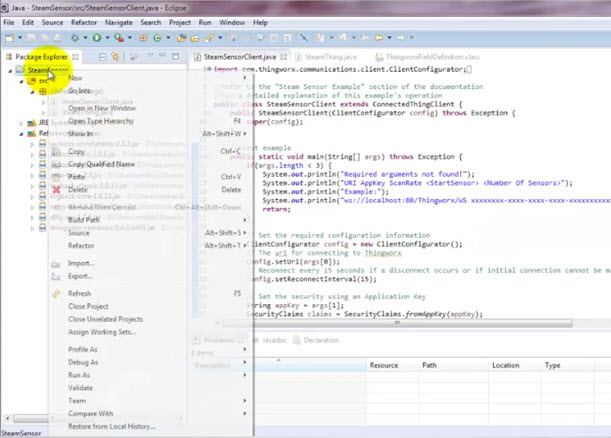Open the Run button dropdown arrow
The width and height of the screenshot is (611, 438).
coord(107,37)
